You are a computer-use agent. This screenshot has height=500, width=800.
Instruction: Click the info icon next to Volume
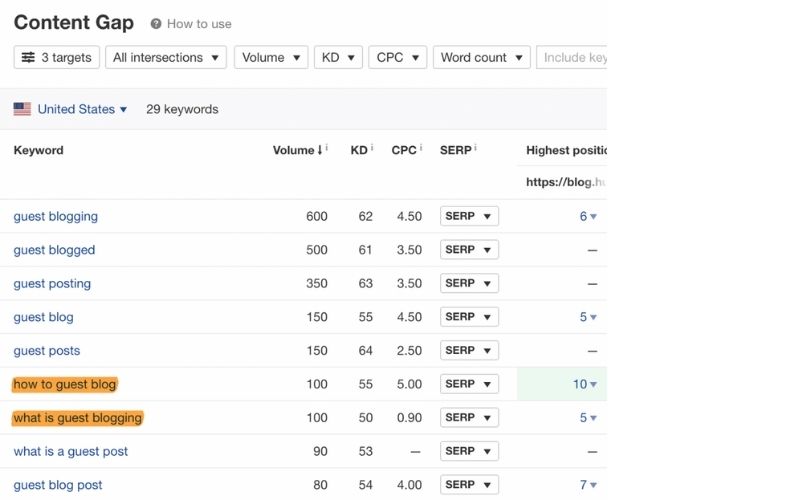pos(327,148)
